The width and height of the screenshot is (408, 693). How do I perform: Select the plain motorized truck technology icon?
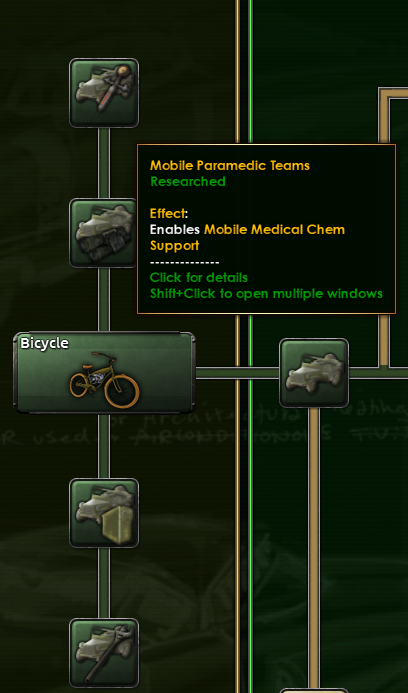(x=314, y=373)
